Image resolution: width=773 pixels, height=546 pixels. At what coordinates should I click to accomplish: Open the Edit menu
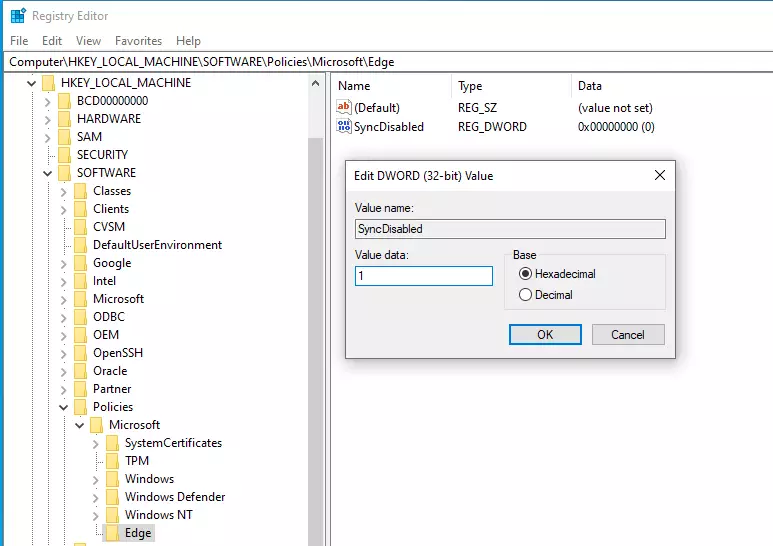click(x=52, y=41)
